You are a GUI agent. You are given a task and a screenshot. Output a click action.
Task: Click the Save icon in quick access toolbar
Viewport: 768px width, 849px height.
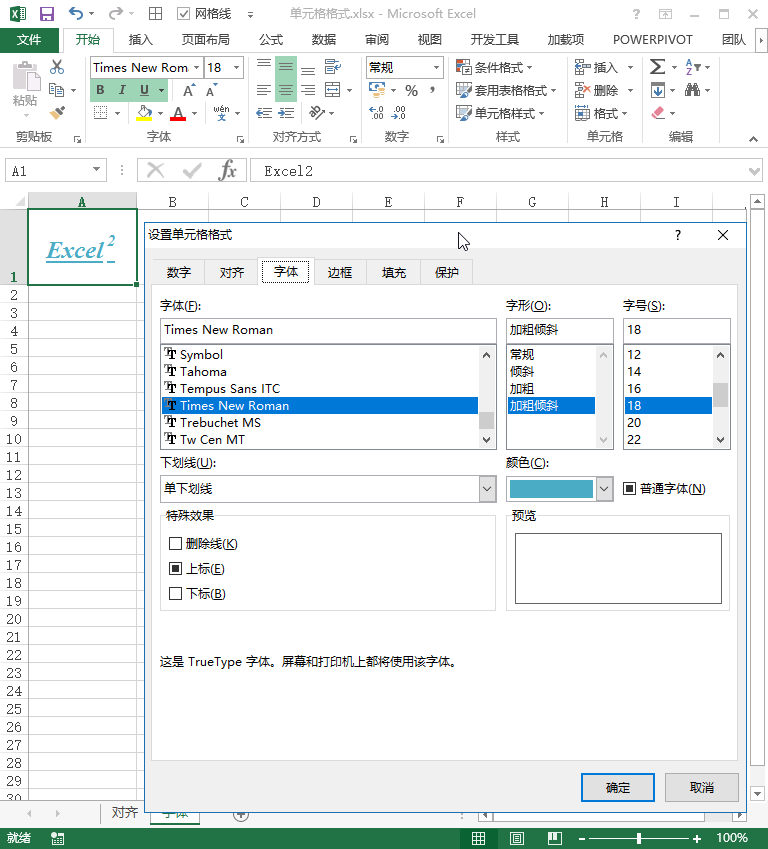(x=46, y=14)
